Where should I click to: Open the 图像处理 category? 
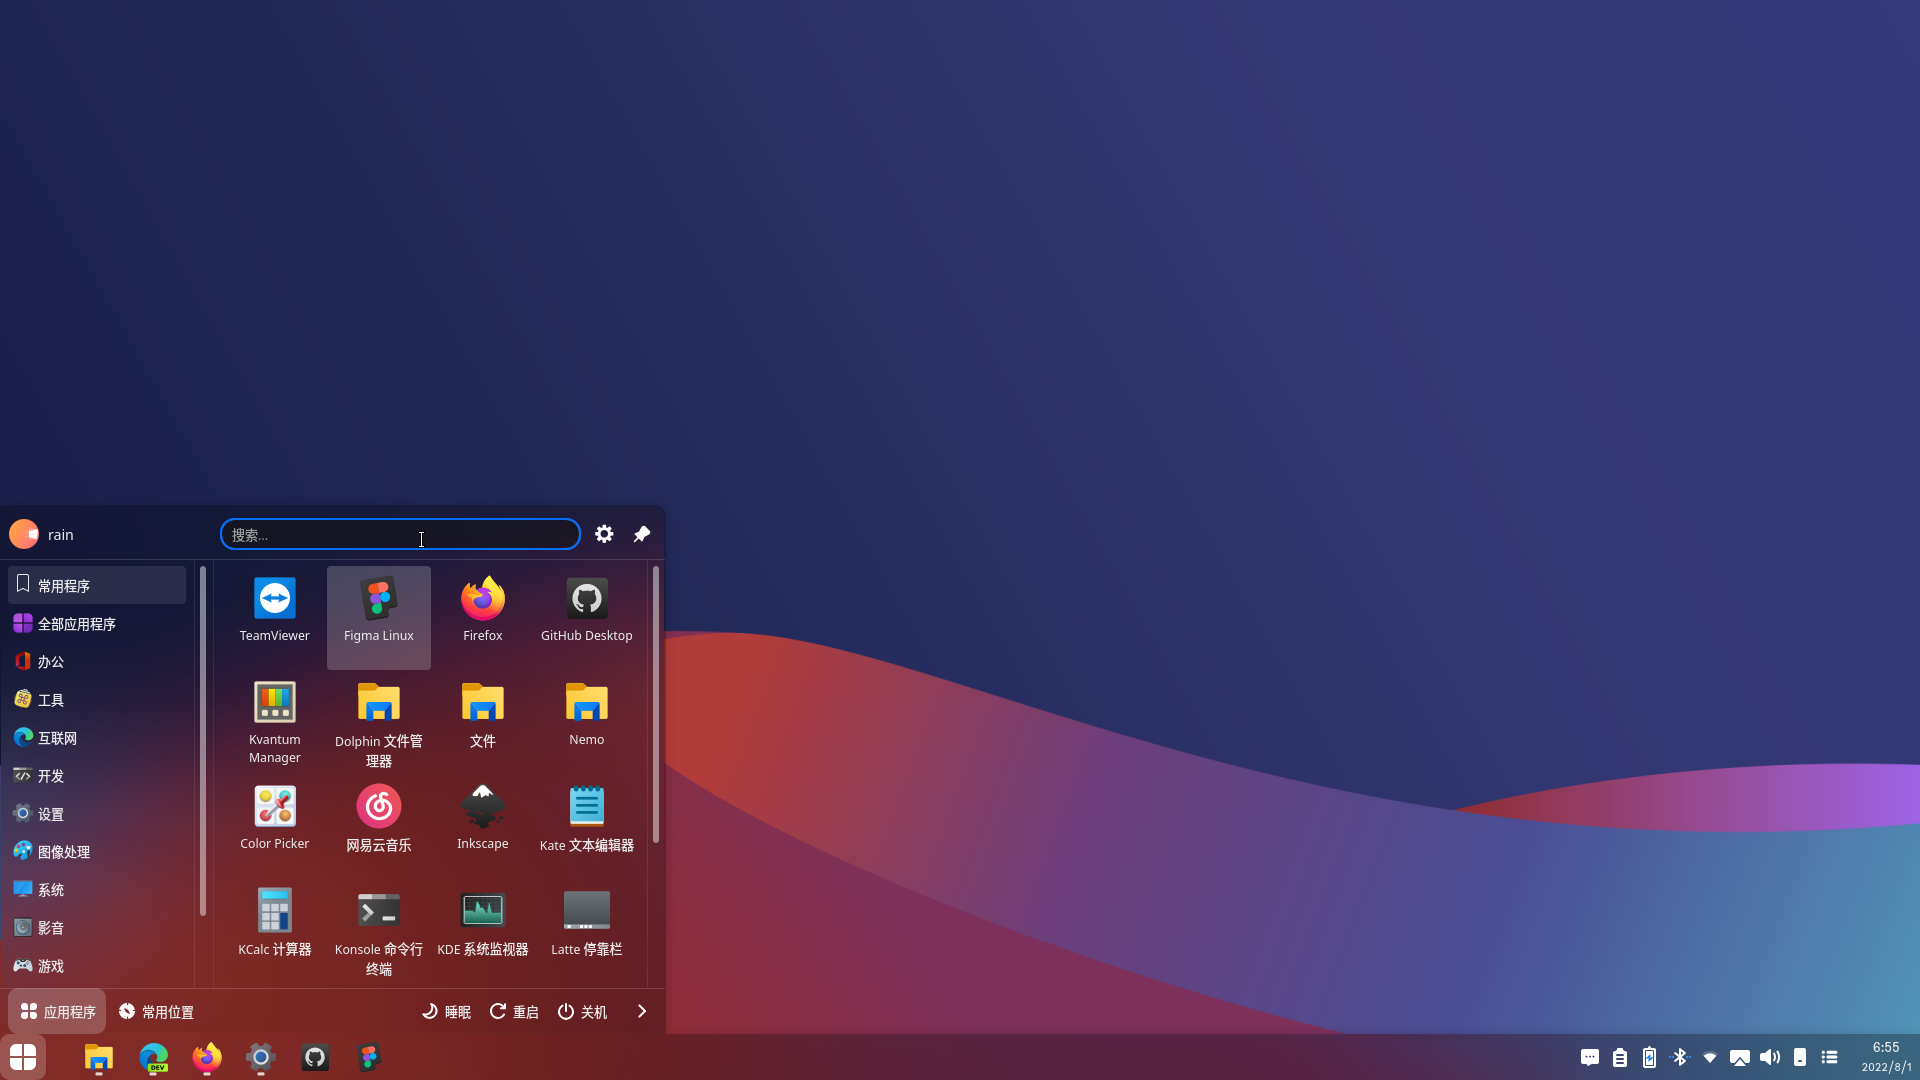pos(97,851)
